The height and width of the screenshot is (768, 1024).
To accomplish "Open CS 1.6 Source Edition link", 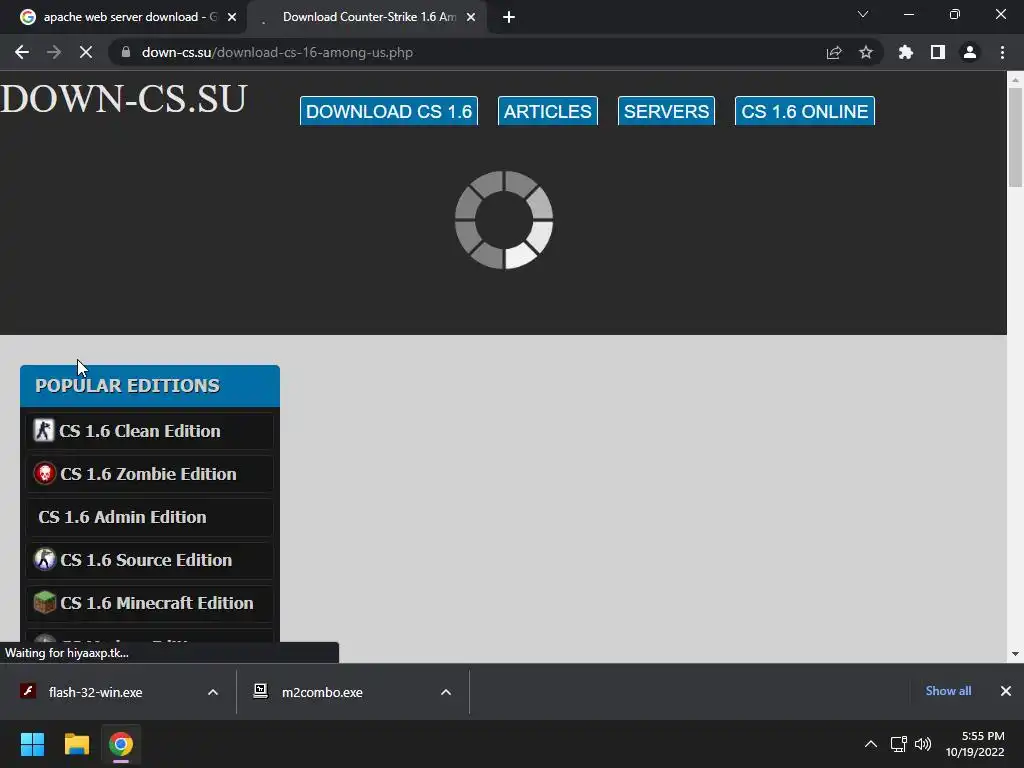I will pyautogui.click(x=150, y=560).
